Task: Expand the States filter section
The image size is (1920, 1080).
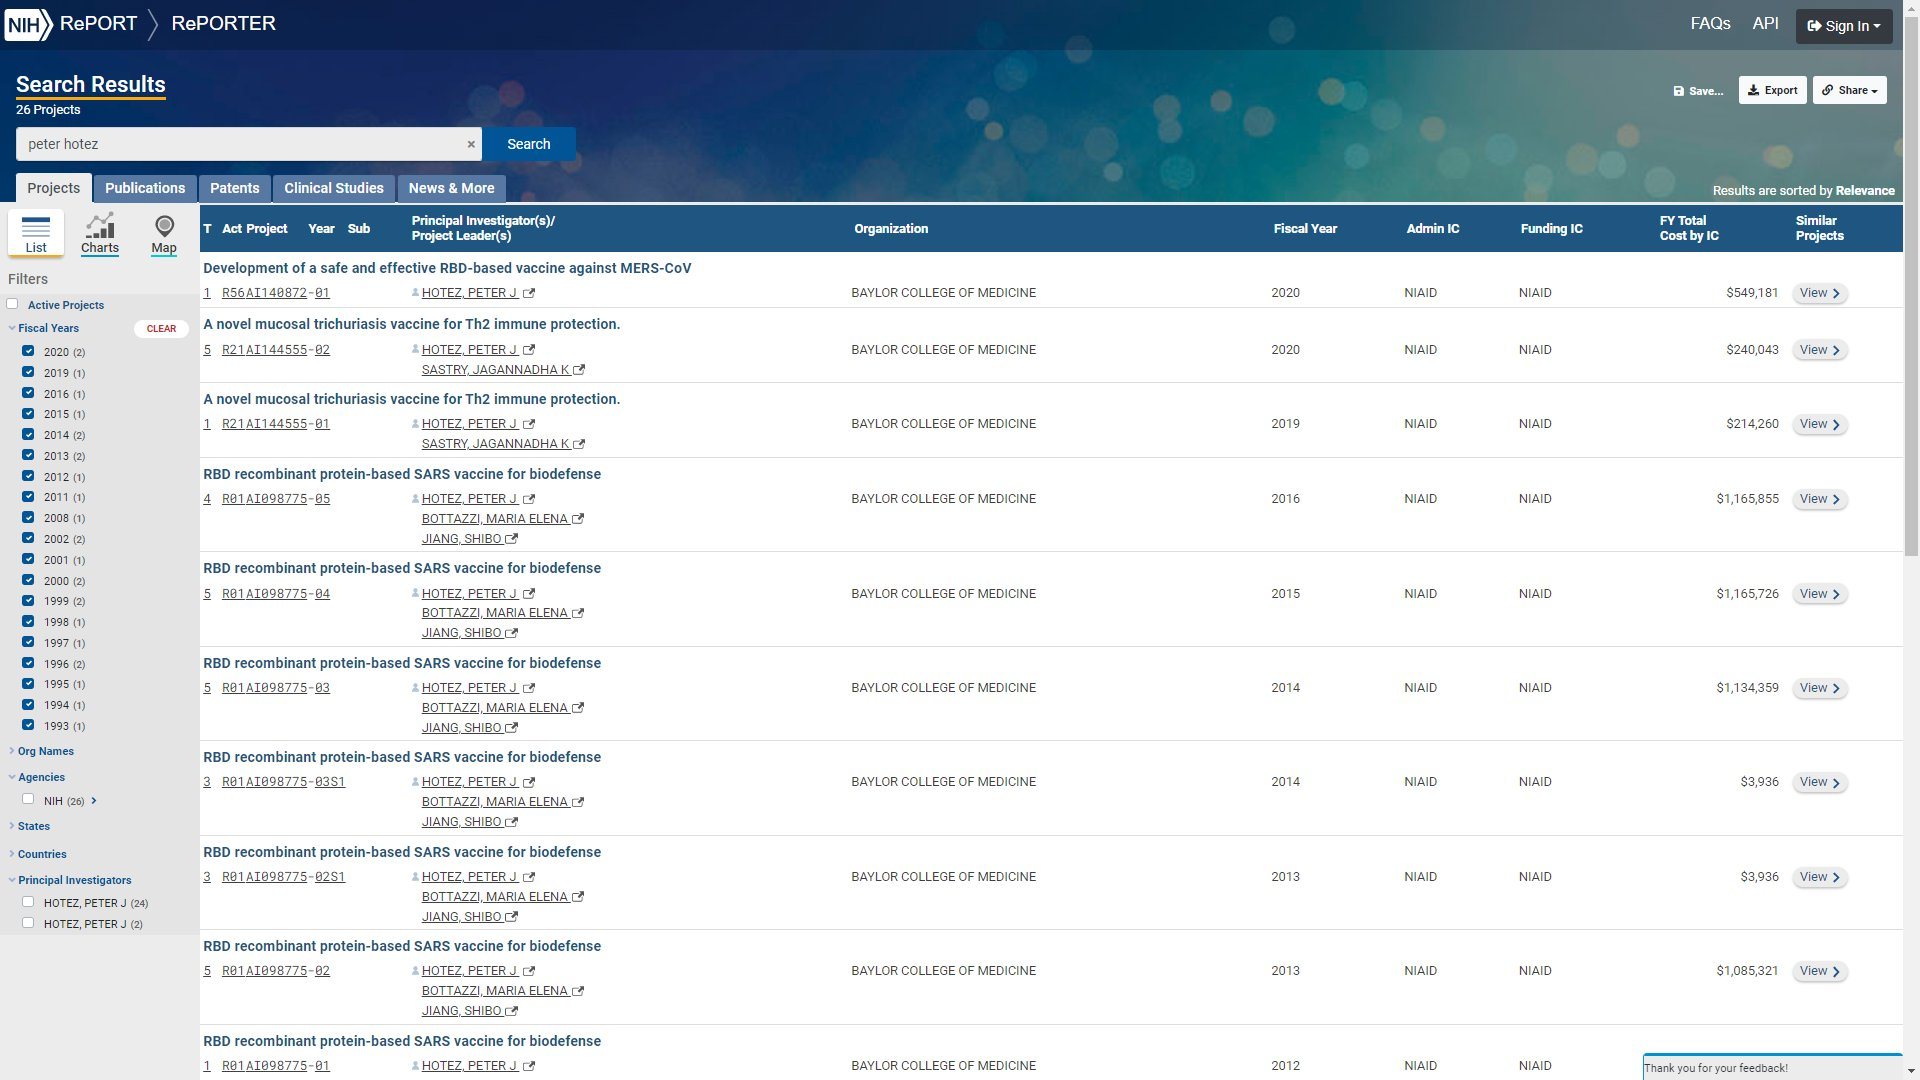Action: tap(29, 826)
